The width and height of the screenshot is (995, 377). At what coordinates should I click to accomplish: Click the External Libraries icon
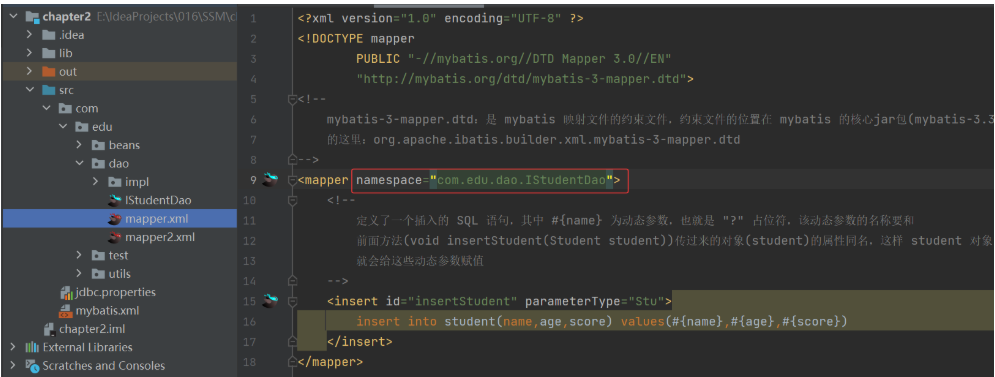click(32, 347)
